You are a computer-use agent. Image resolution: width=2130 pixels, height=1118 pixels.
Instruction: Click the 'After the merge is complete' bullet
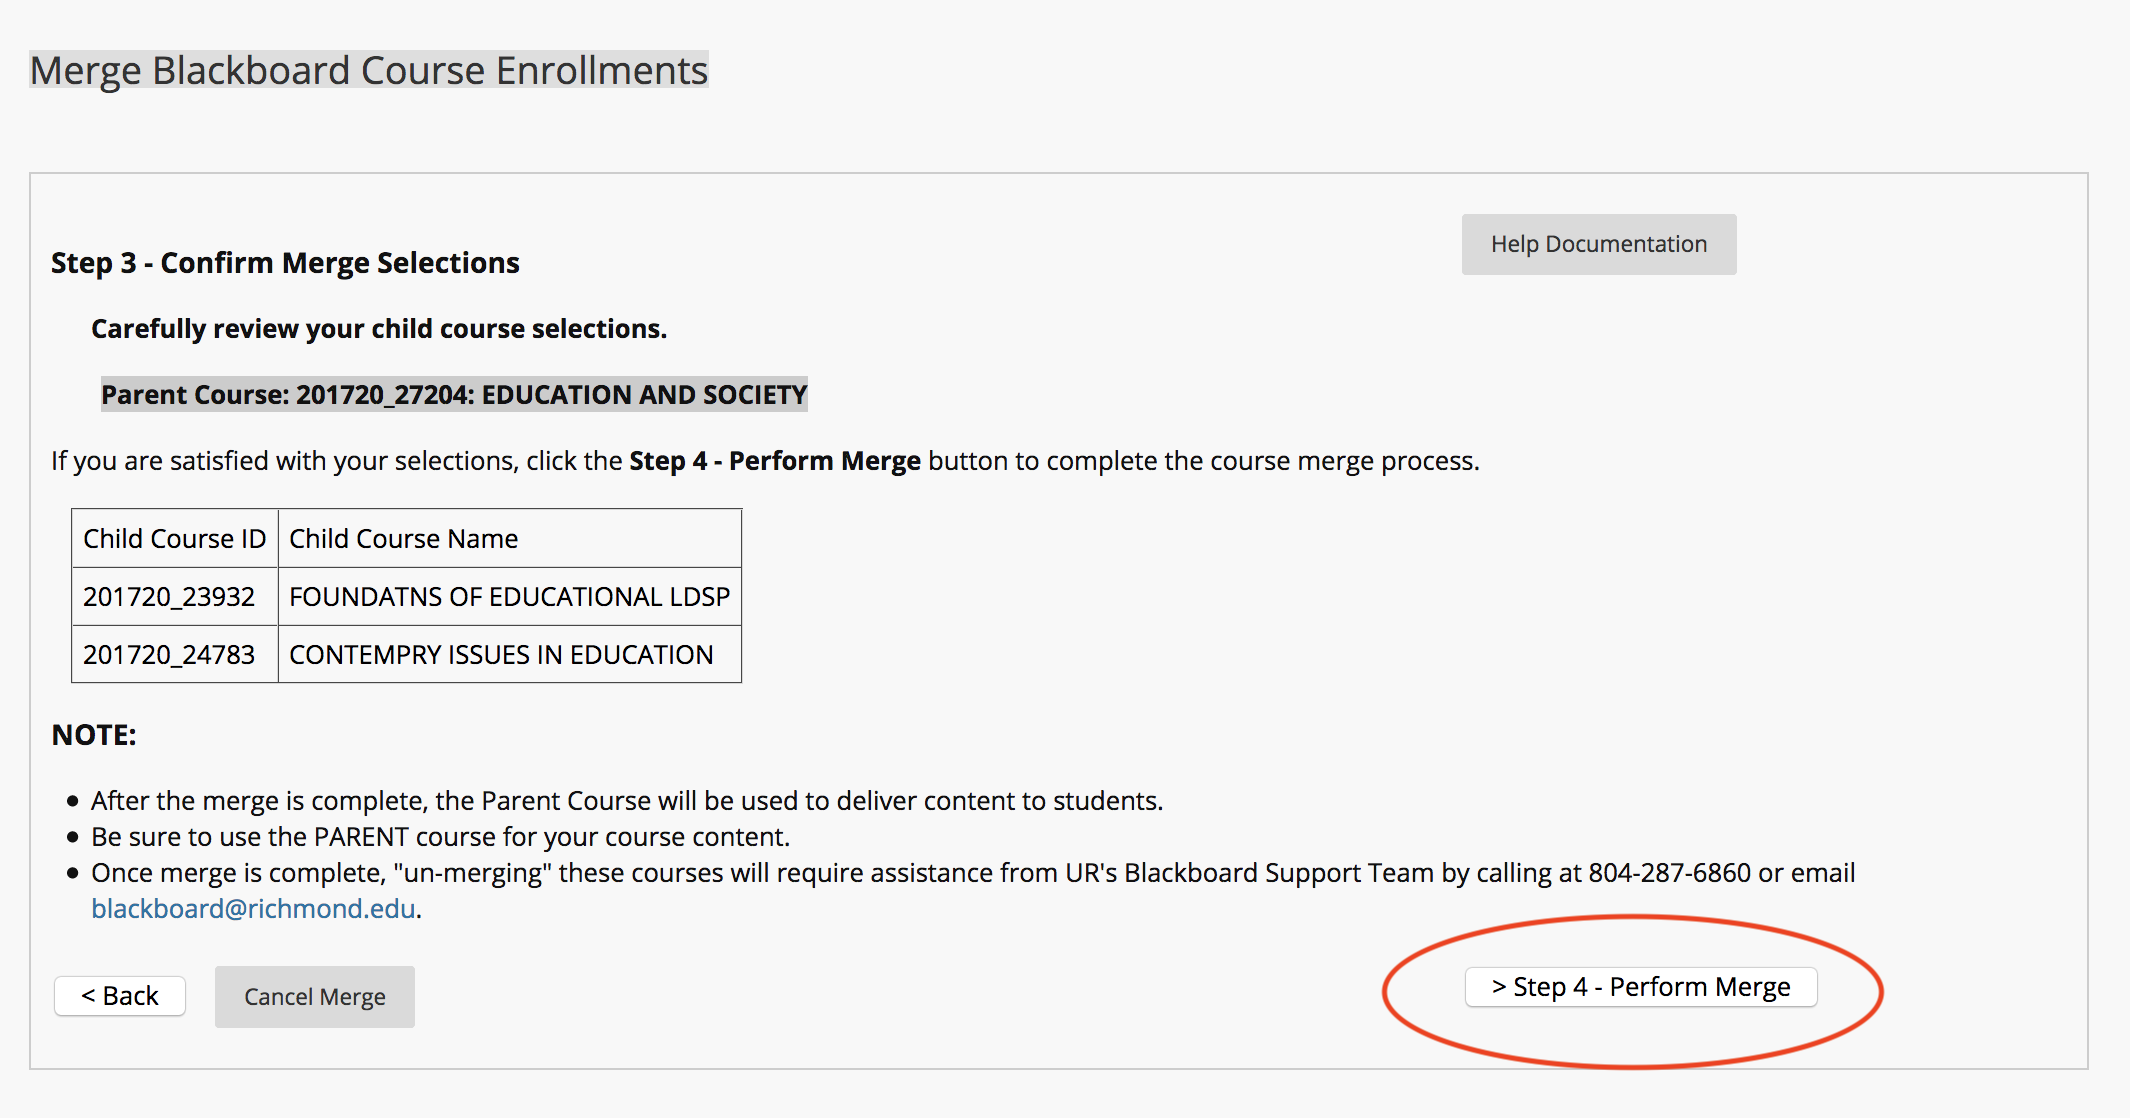point(627,801)
